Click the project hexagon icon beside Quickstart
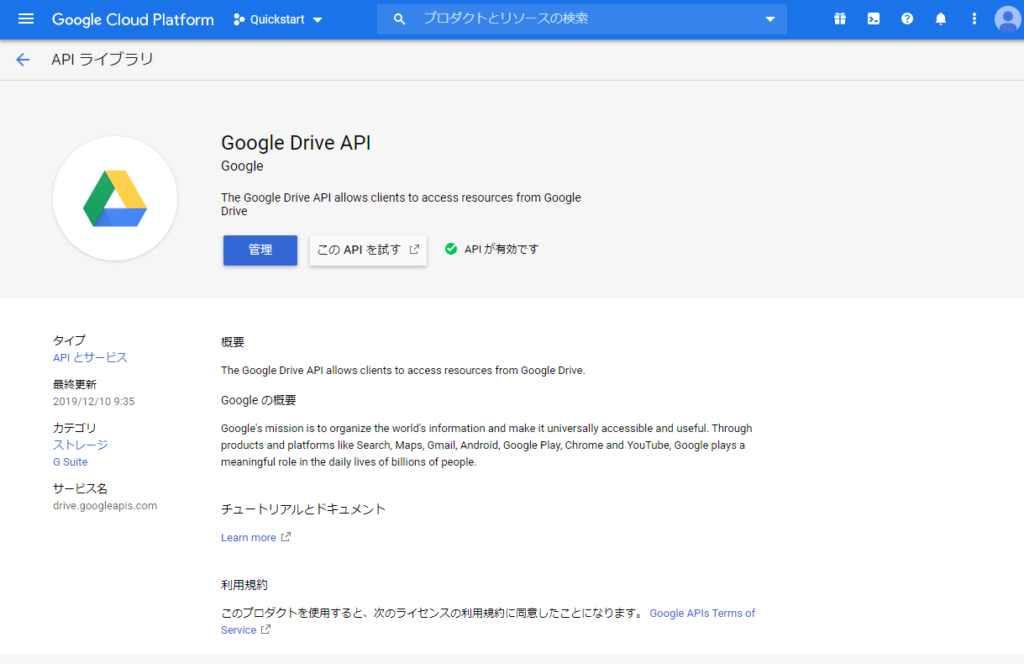The width and height of the screenshot is (1024, 664). tap(239, 20)
